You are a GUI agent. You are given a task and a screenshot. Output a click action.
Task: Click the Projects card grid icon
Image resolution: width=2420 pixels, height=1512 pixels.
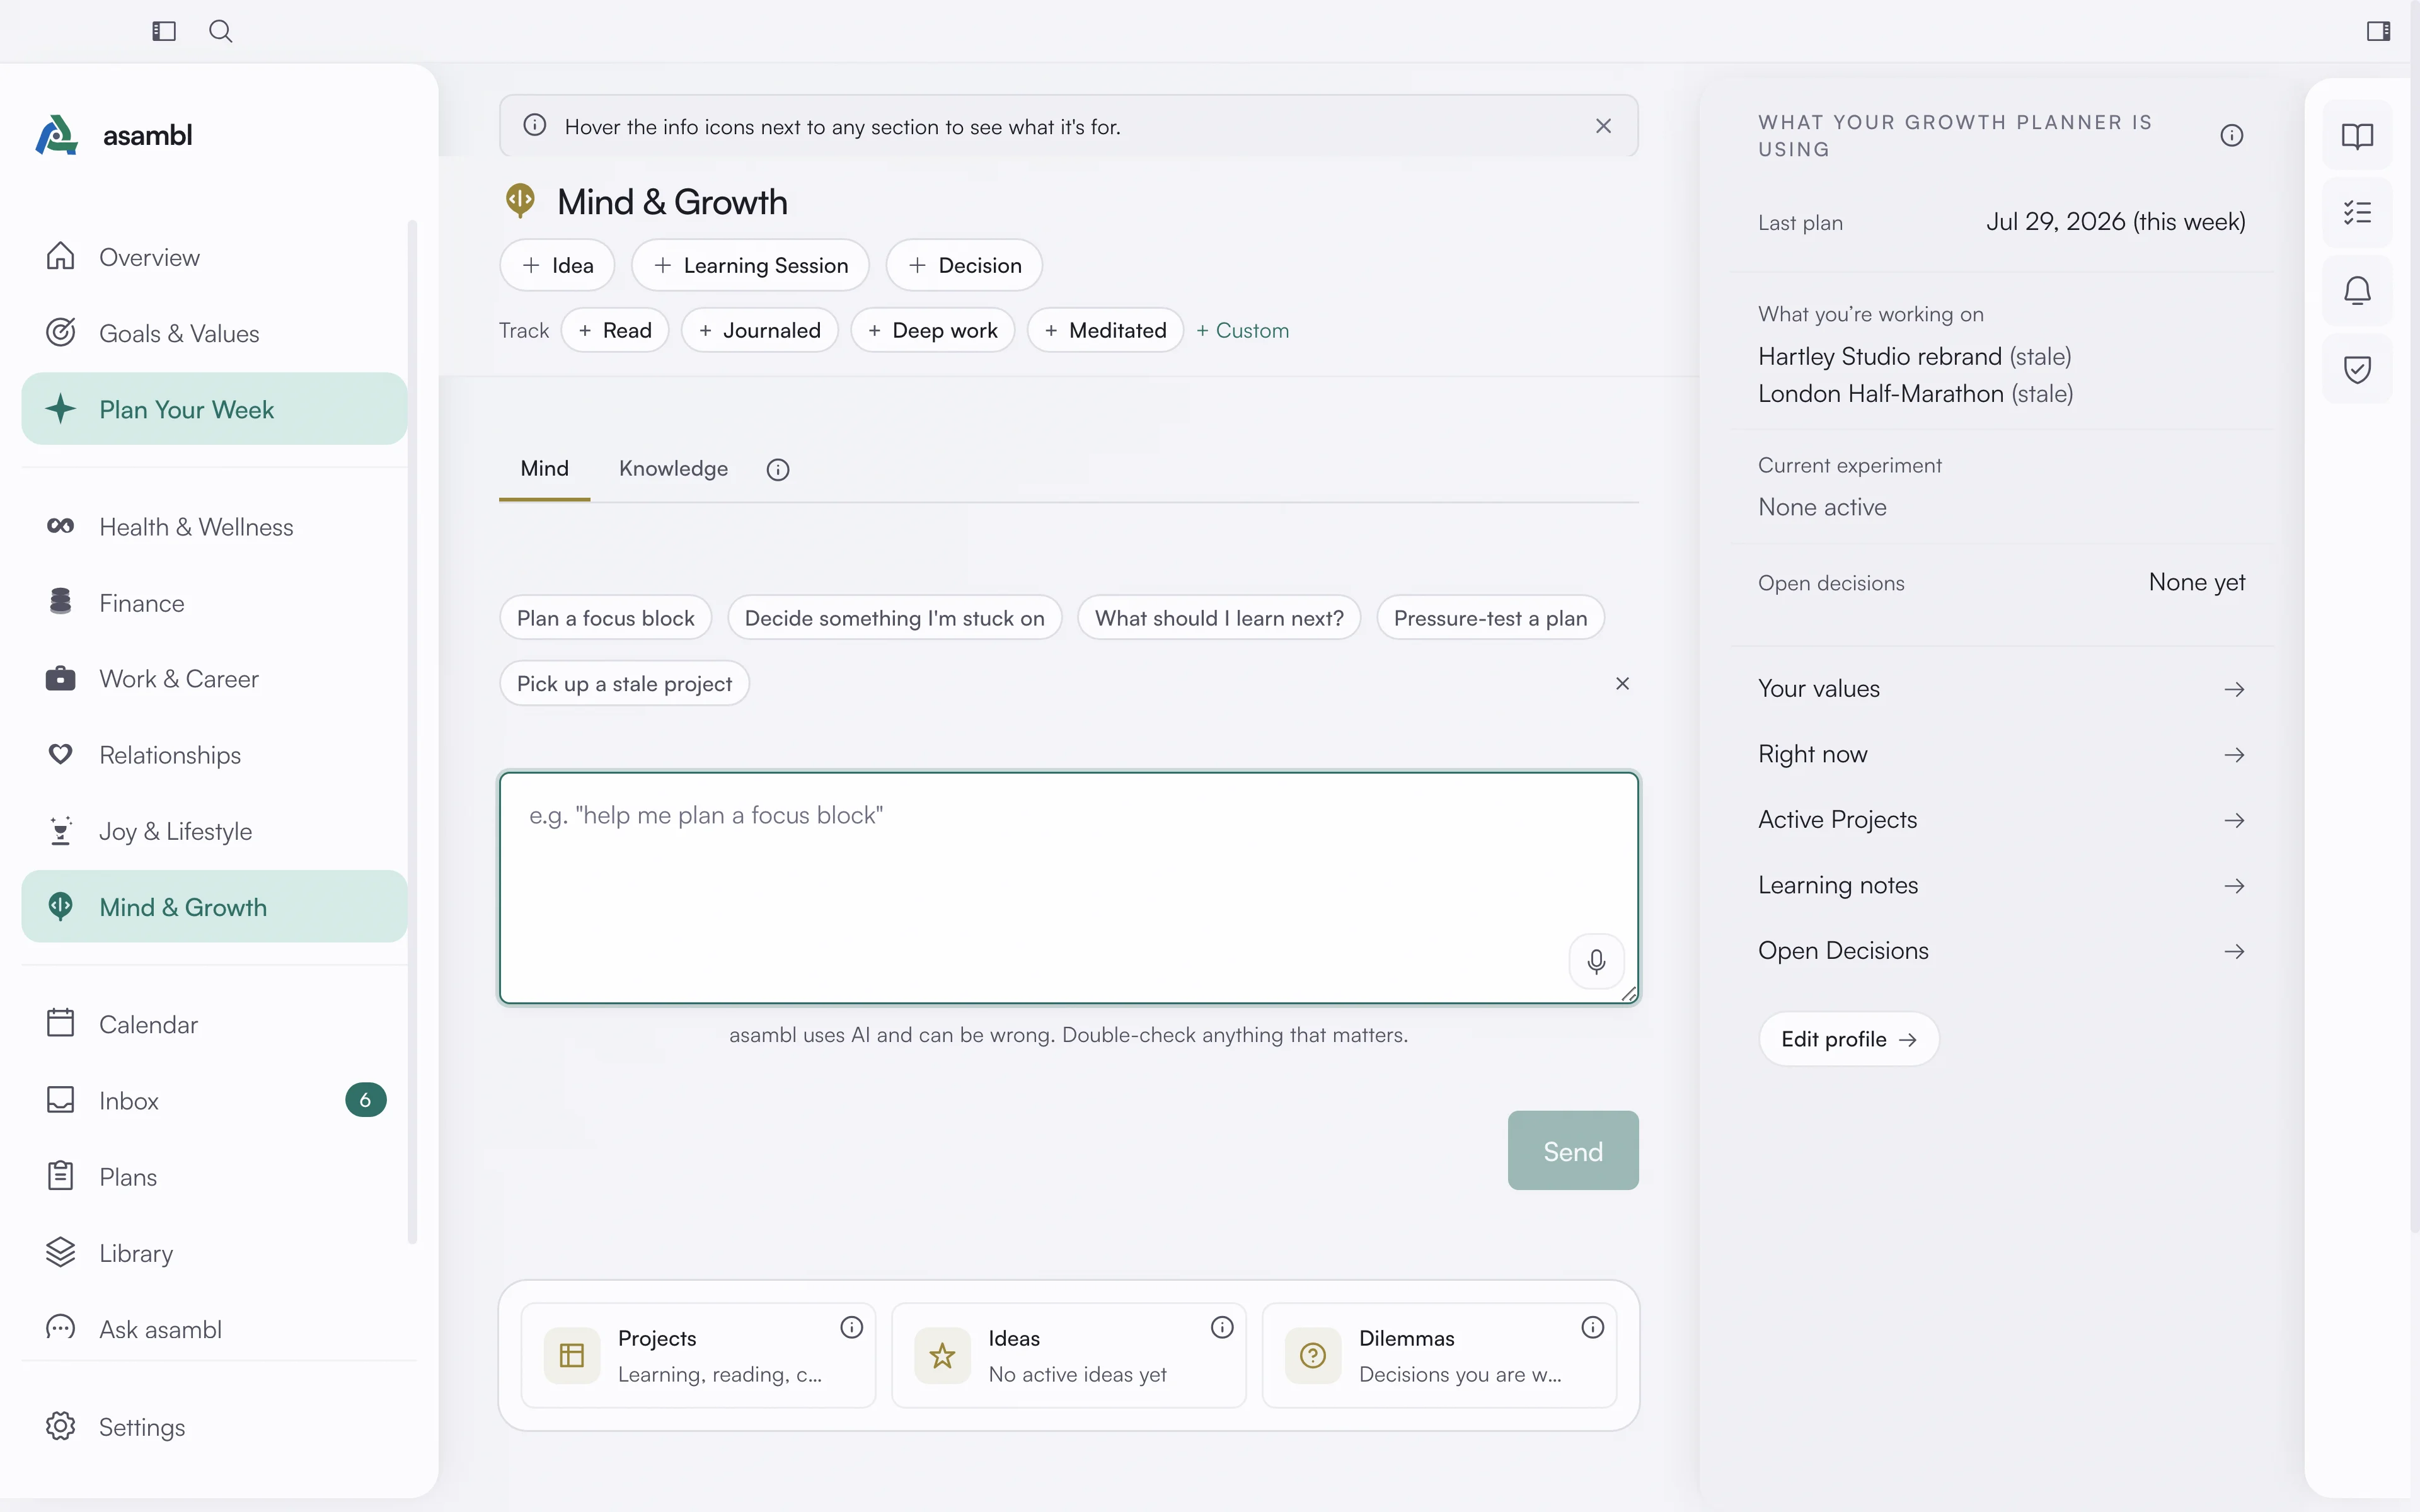point(572,1355)
